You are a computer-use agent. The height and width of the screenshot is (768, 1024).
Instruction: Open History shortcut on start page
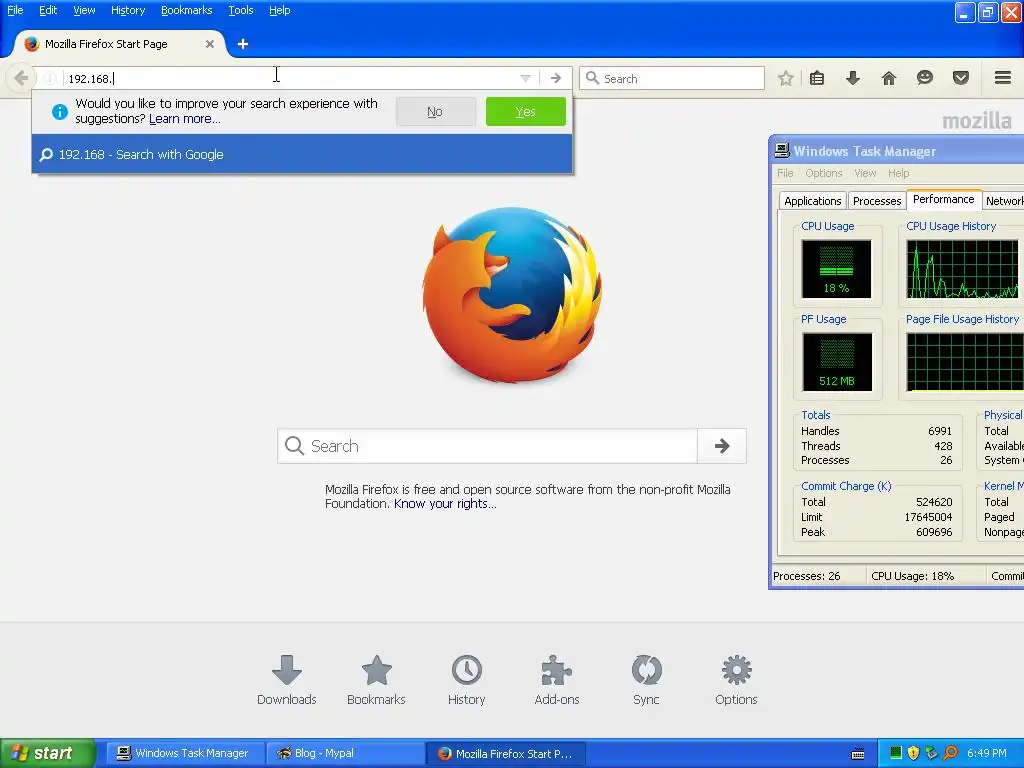pos(466,680)
